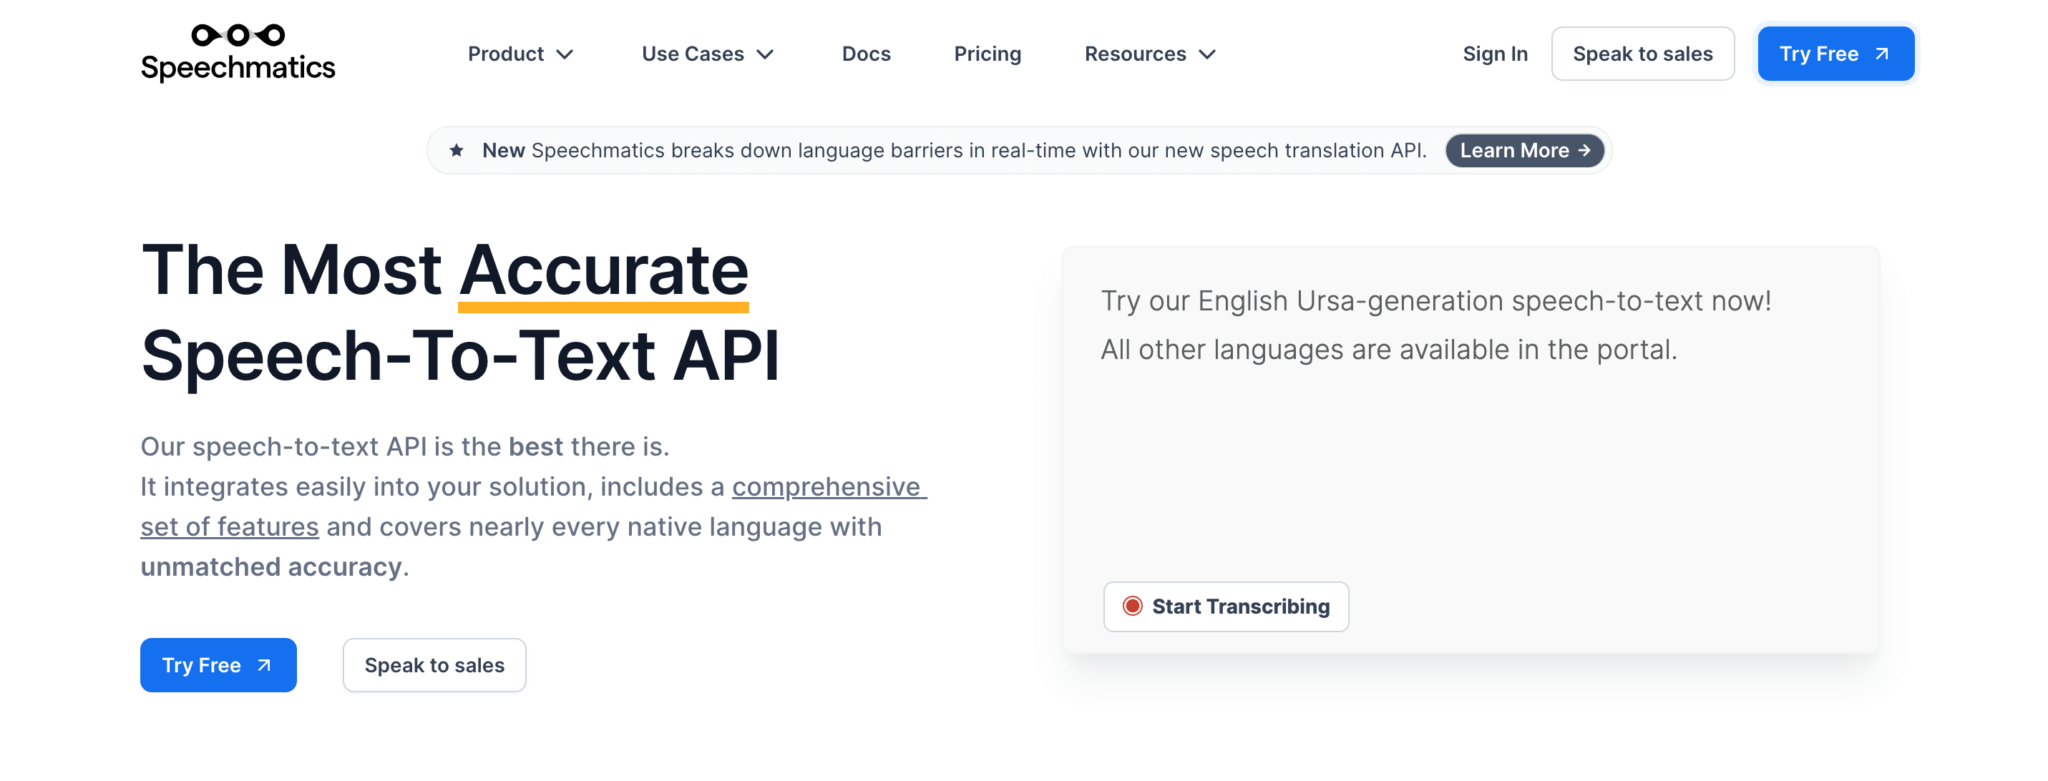Click the star icon in announcement banner
2048x781 pixels.
click(456, 150)
